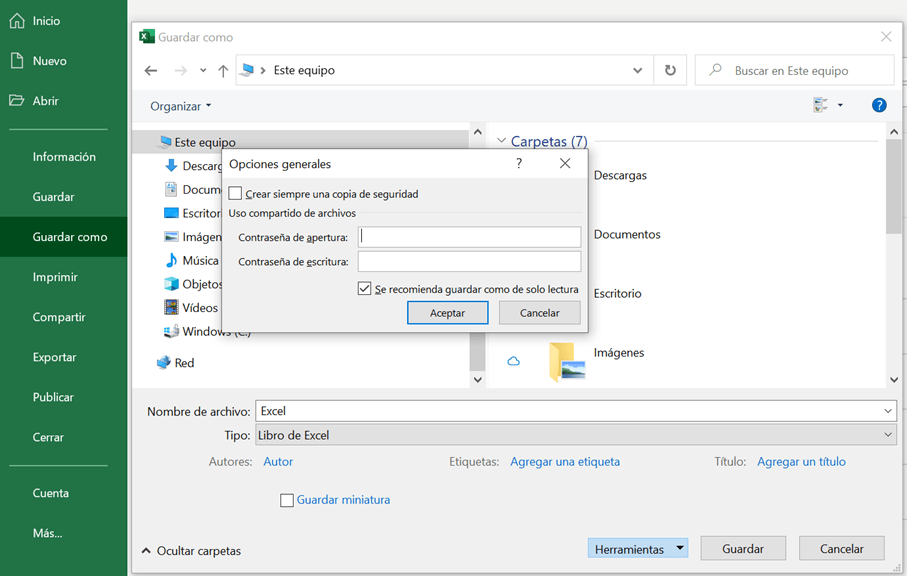The height and width of the screenshot is (576, 907).
Task: Uncheck Se recomienda guardar como de solo lectura
Action: [365, 289]
